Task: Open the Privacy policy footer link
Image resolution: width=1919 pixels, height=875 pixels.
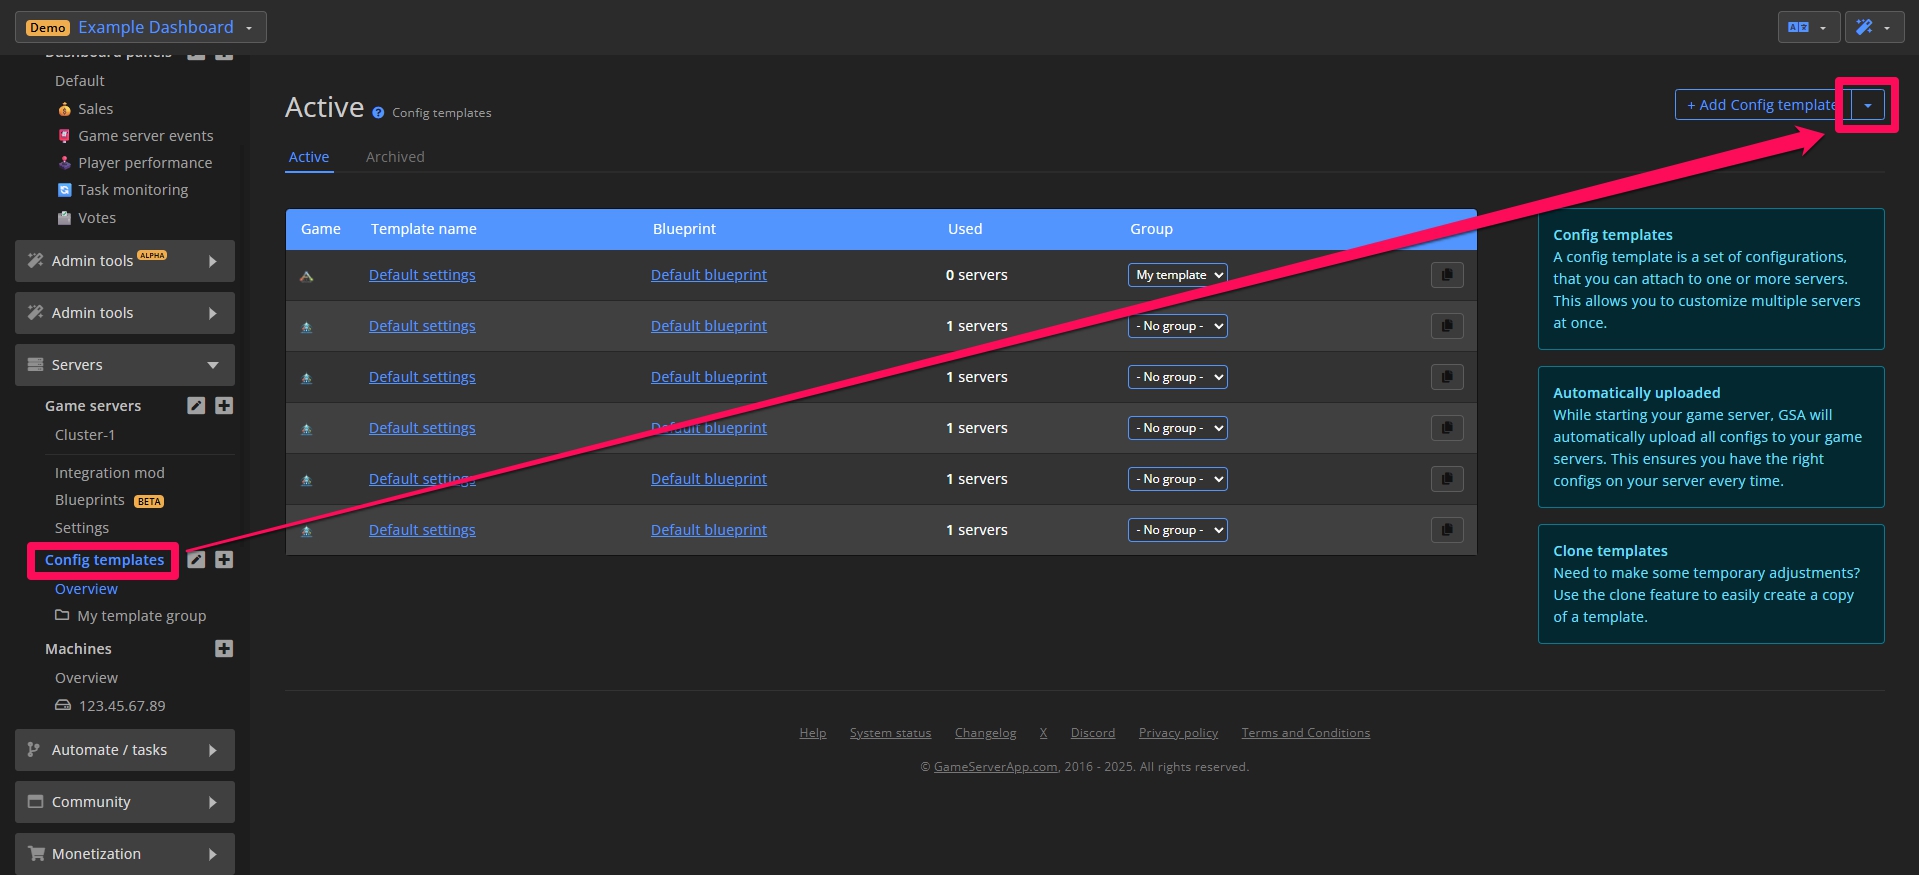Action: pos(1178,733)
